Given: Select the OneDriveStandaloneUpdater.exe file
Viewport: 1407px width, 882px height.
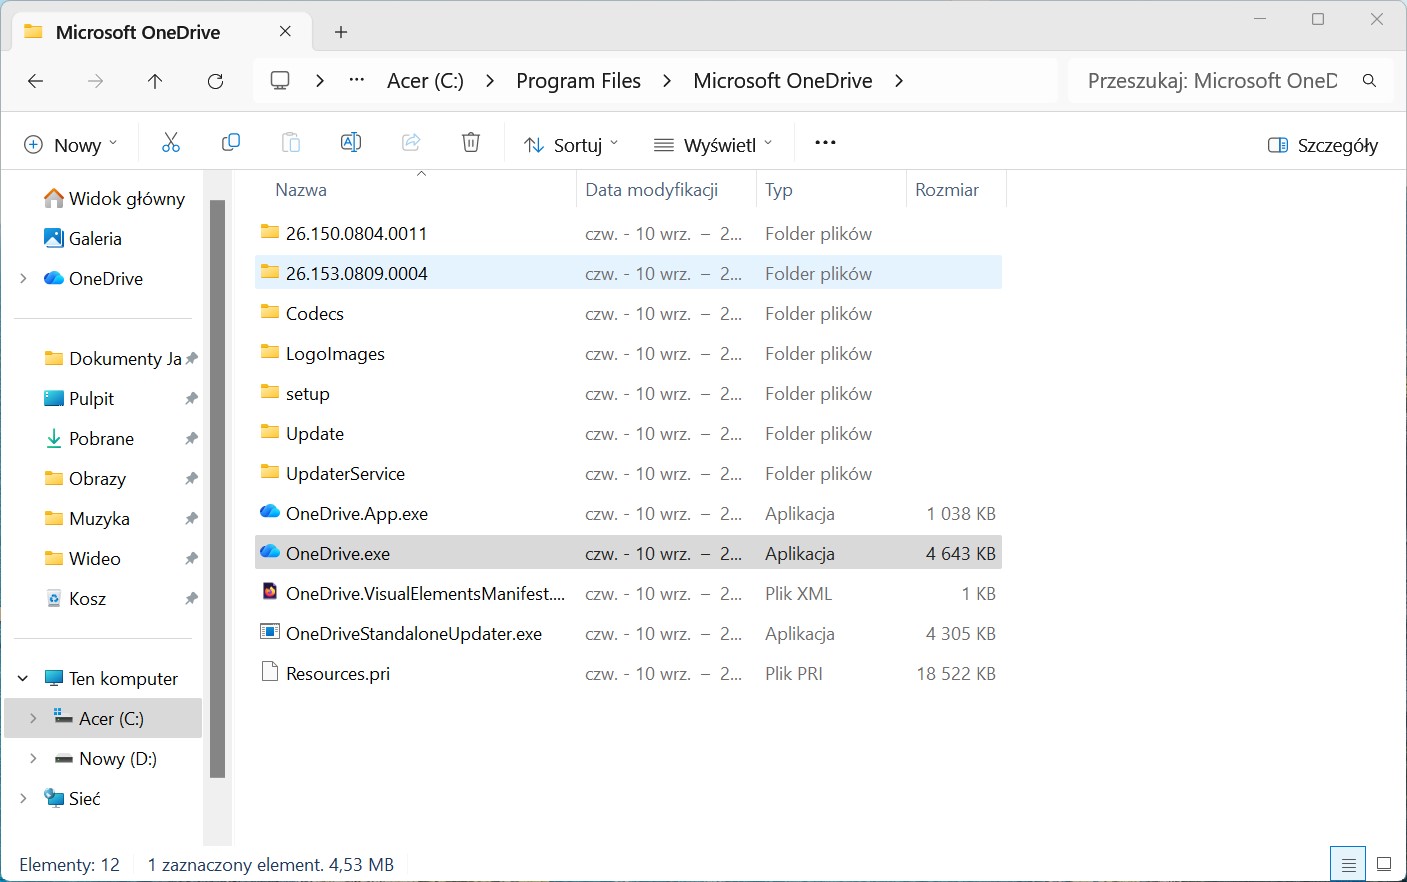Looking at the screenshot, I should click(x=628, y=634).
